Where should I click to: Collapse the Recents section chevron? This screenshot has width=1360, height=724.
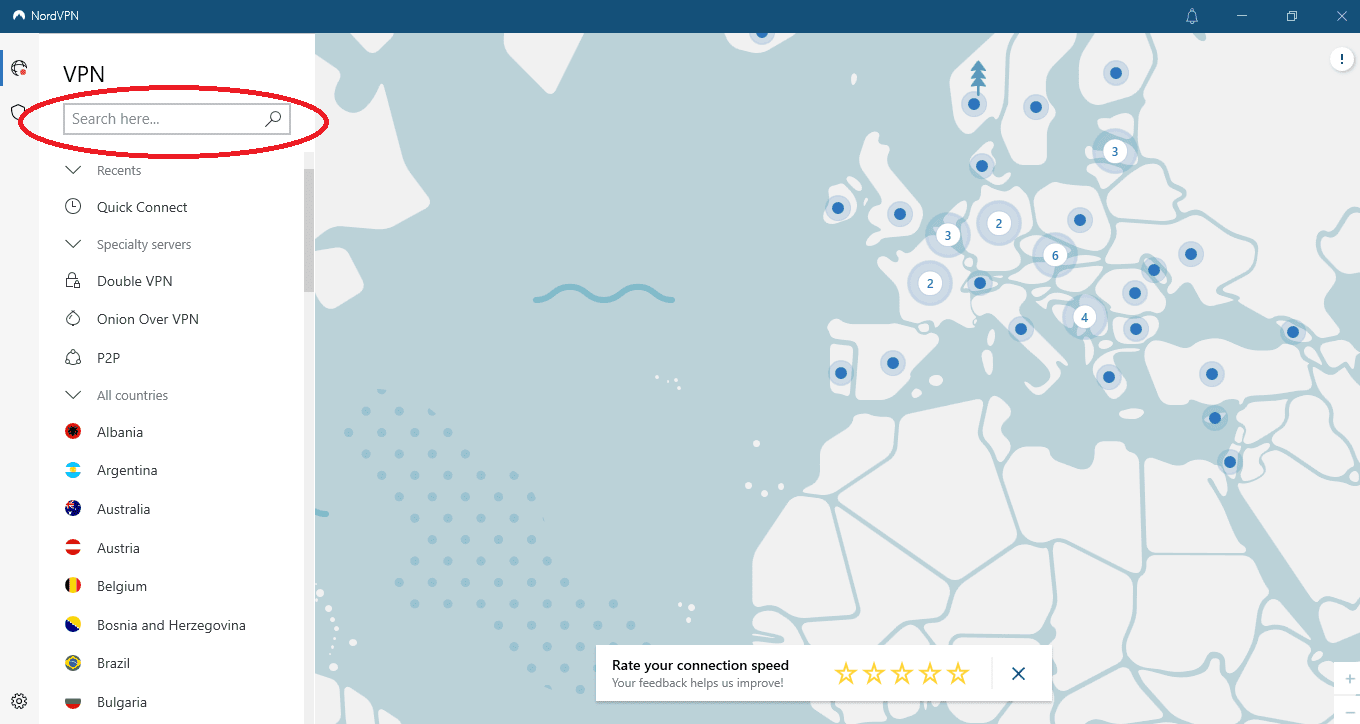(73, 170)
